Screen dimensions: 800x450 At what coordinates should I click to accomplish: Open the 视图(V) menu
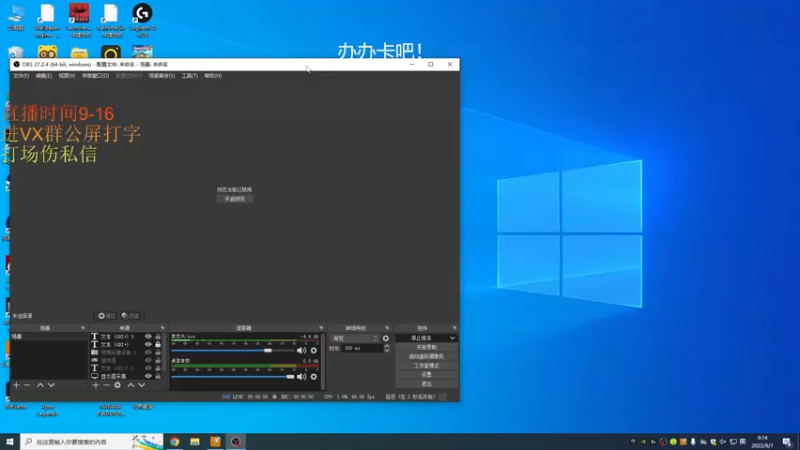point(67,76)
